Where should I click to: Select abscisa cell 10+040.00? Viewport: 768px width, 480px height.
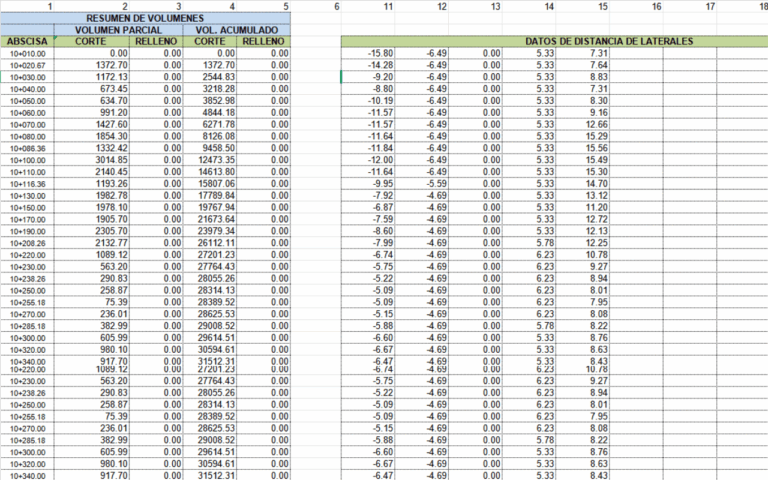tap(27, 89)
